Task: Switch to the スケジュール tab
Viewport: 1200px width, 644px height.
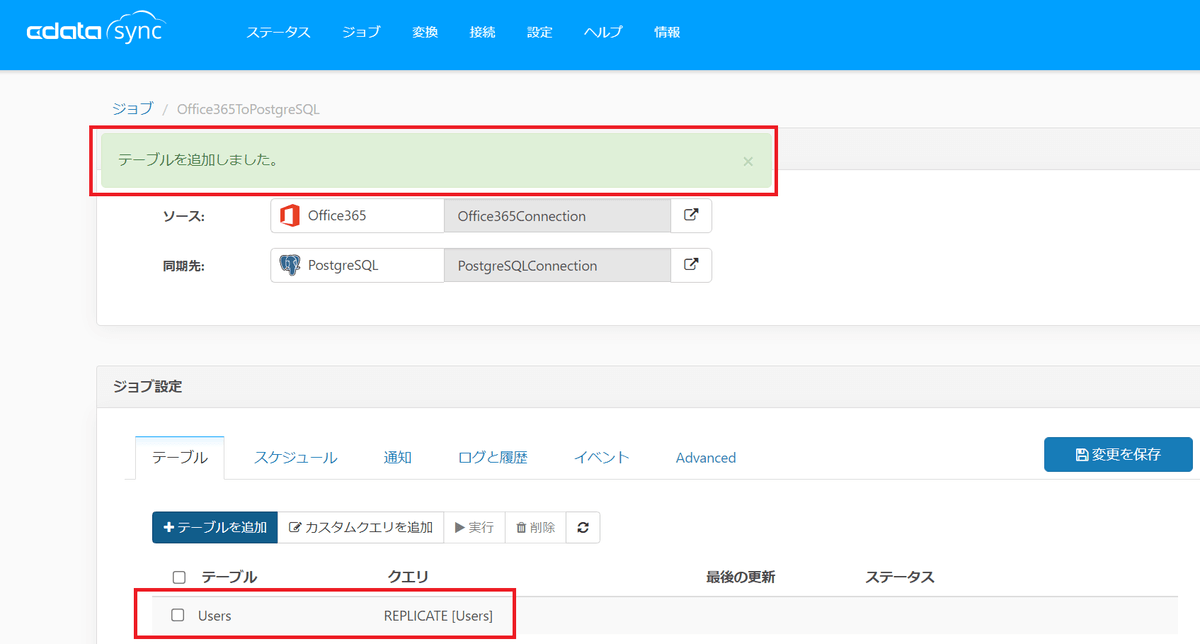Action: coord(295,457)
